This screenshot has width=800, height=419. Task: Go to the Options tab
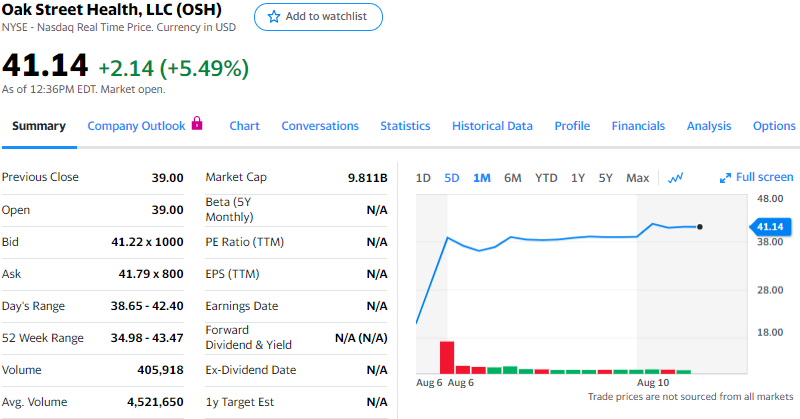[x=774, y=126]
